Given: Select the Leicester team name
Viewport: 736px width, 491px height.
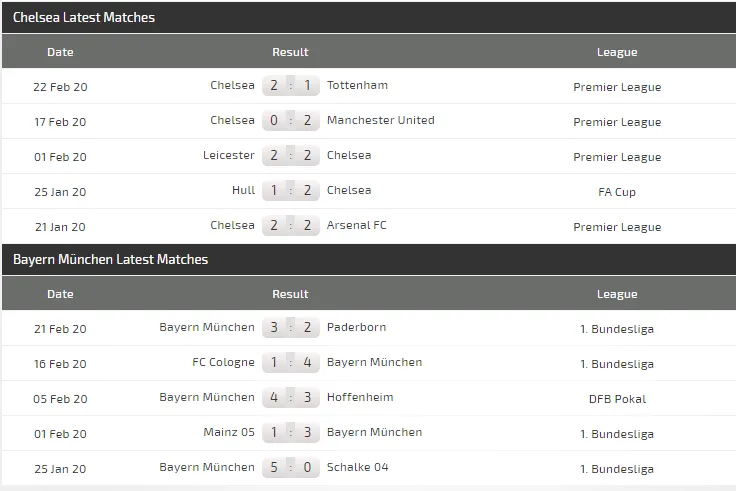Looking at the screenshot, I should (228, 156).
